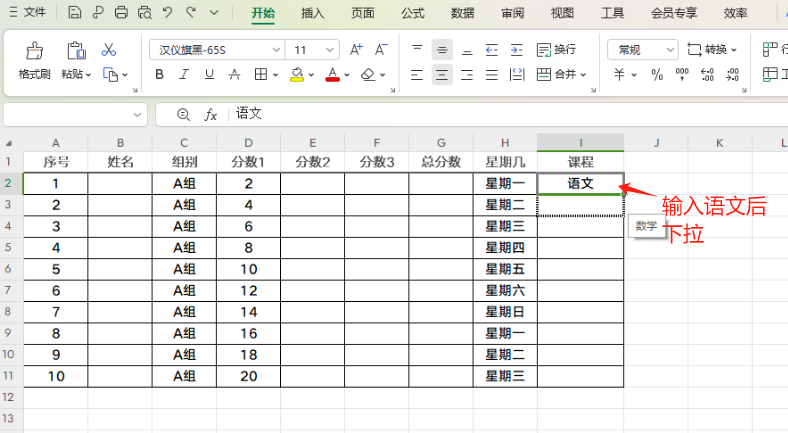Apply red font color
This screenshot has height=433, width=788.
click(x=332, y=75)
